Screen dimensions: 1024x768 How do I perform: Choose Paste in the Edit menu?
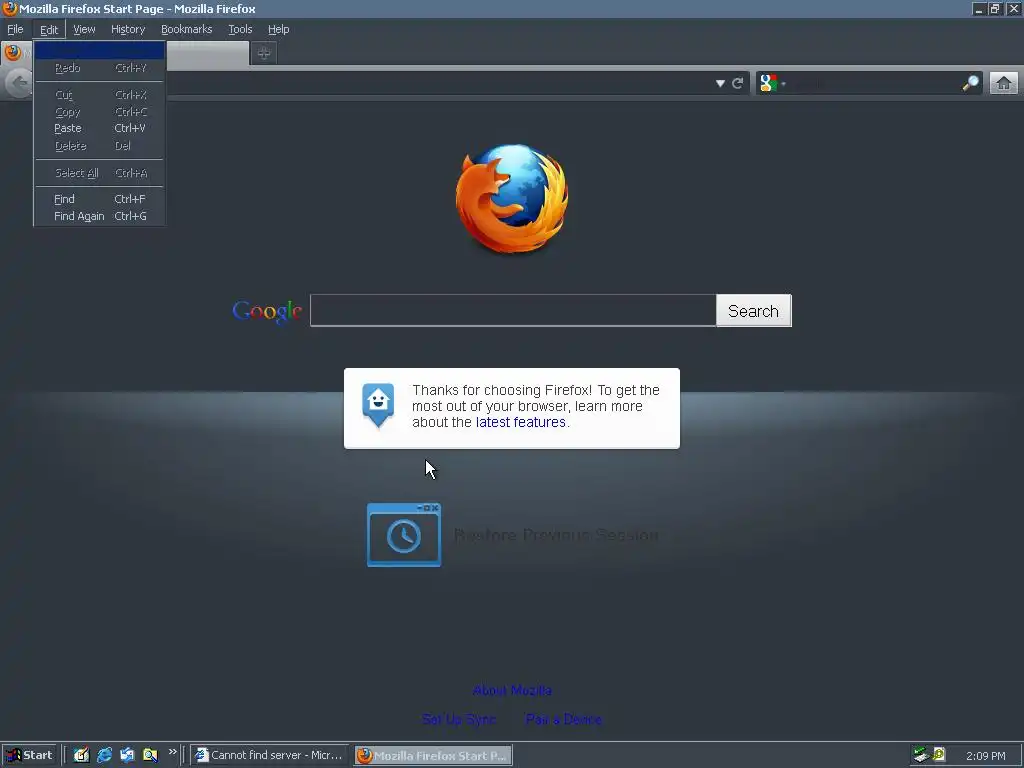99,129
